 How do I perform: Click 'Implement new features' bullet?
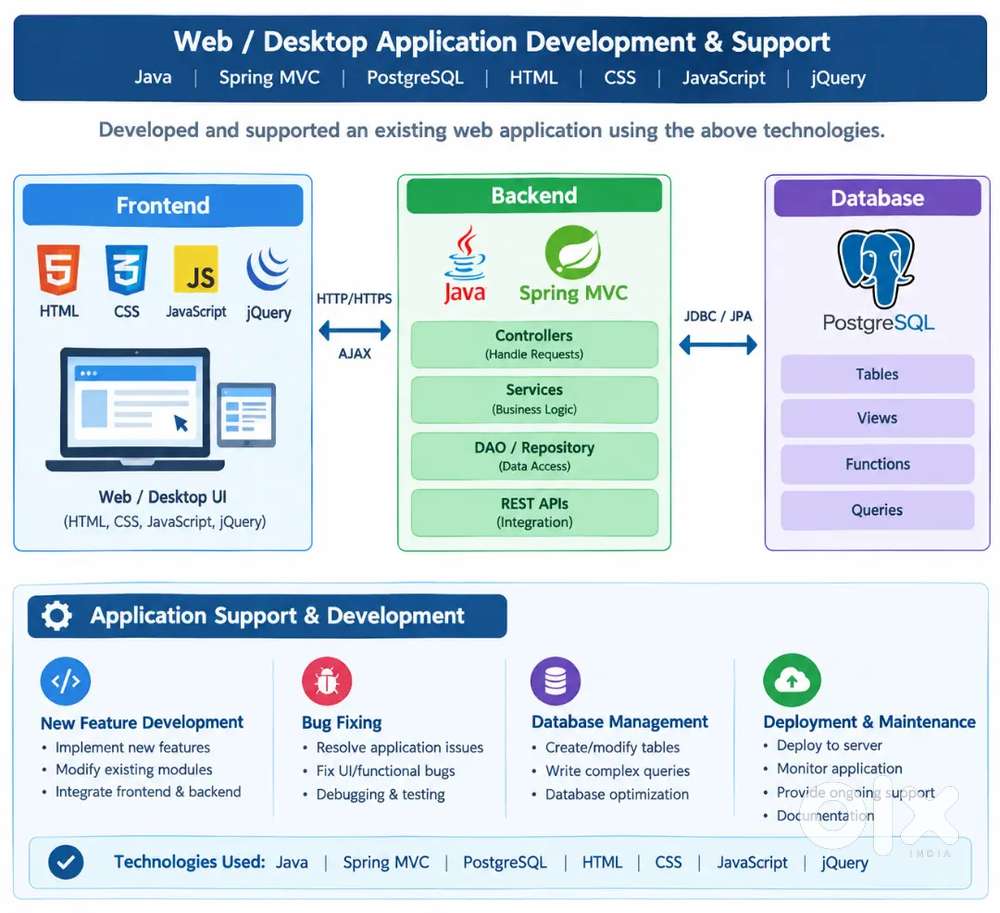point(133,747)
